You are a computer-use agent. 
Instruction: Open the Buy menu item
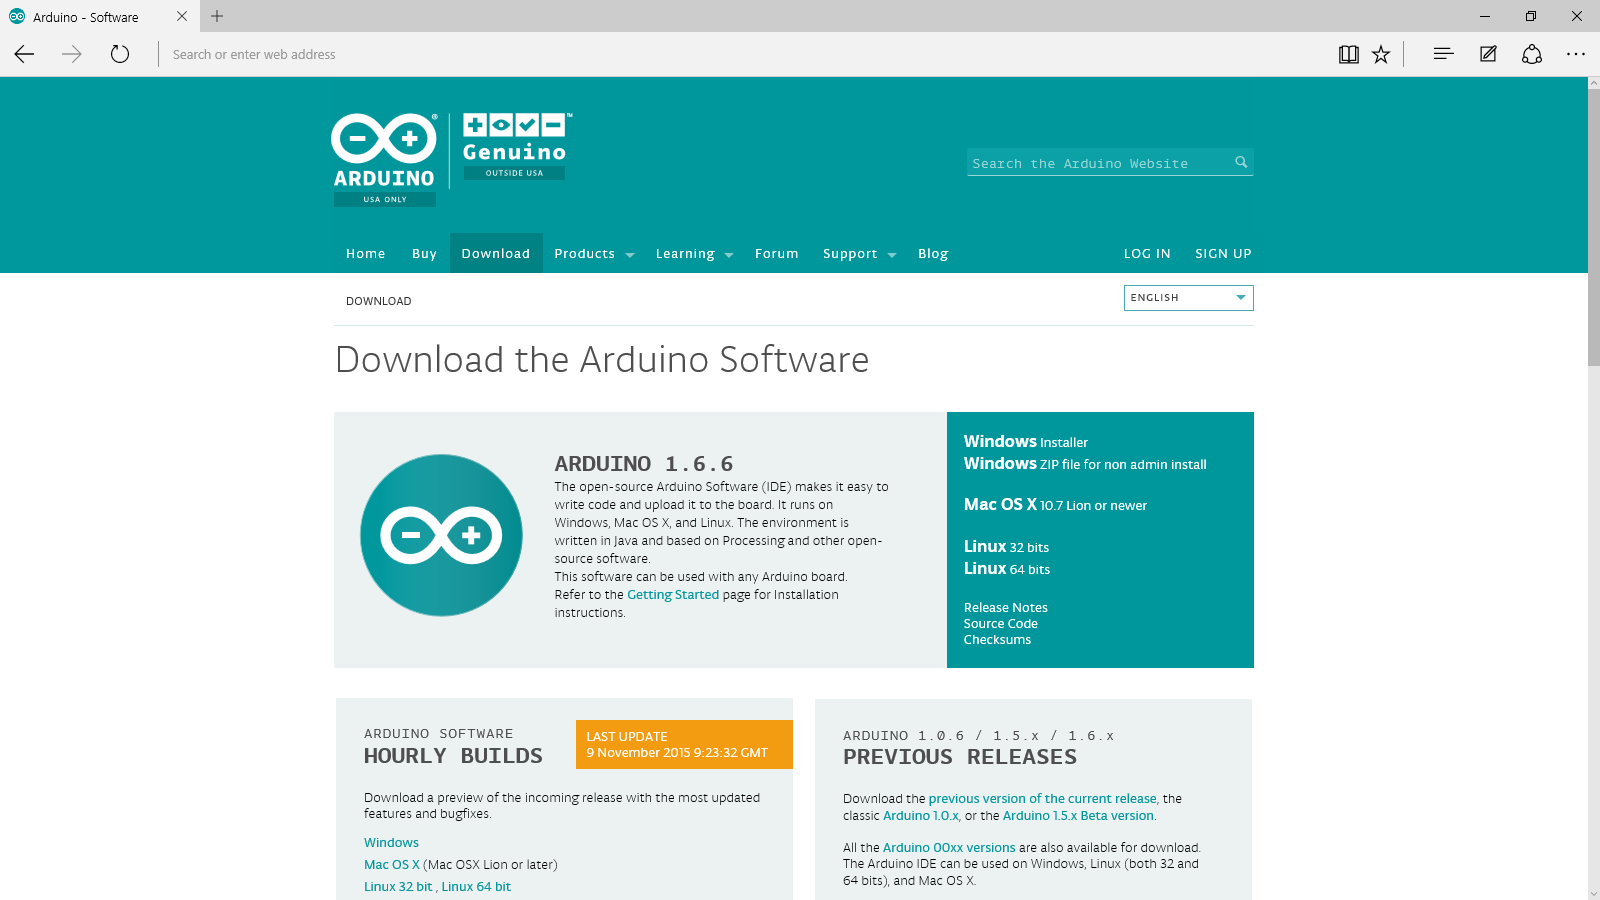[424, 254]
